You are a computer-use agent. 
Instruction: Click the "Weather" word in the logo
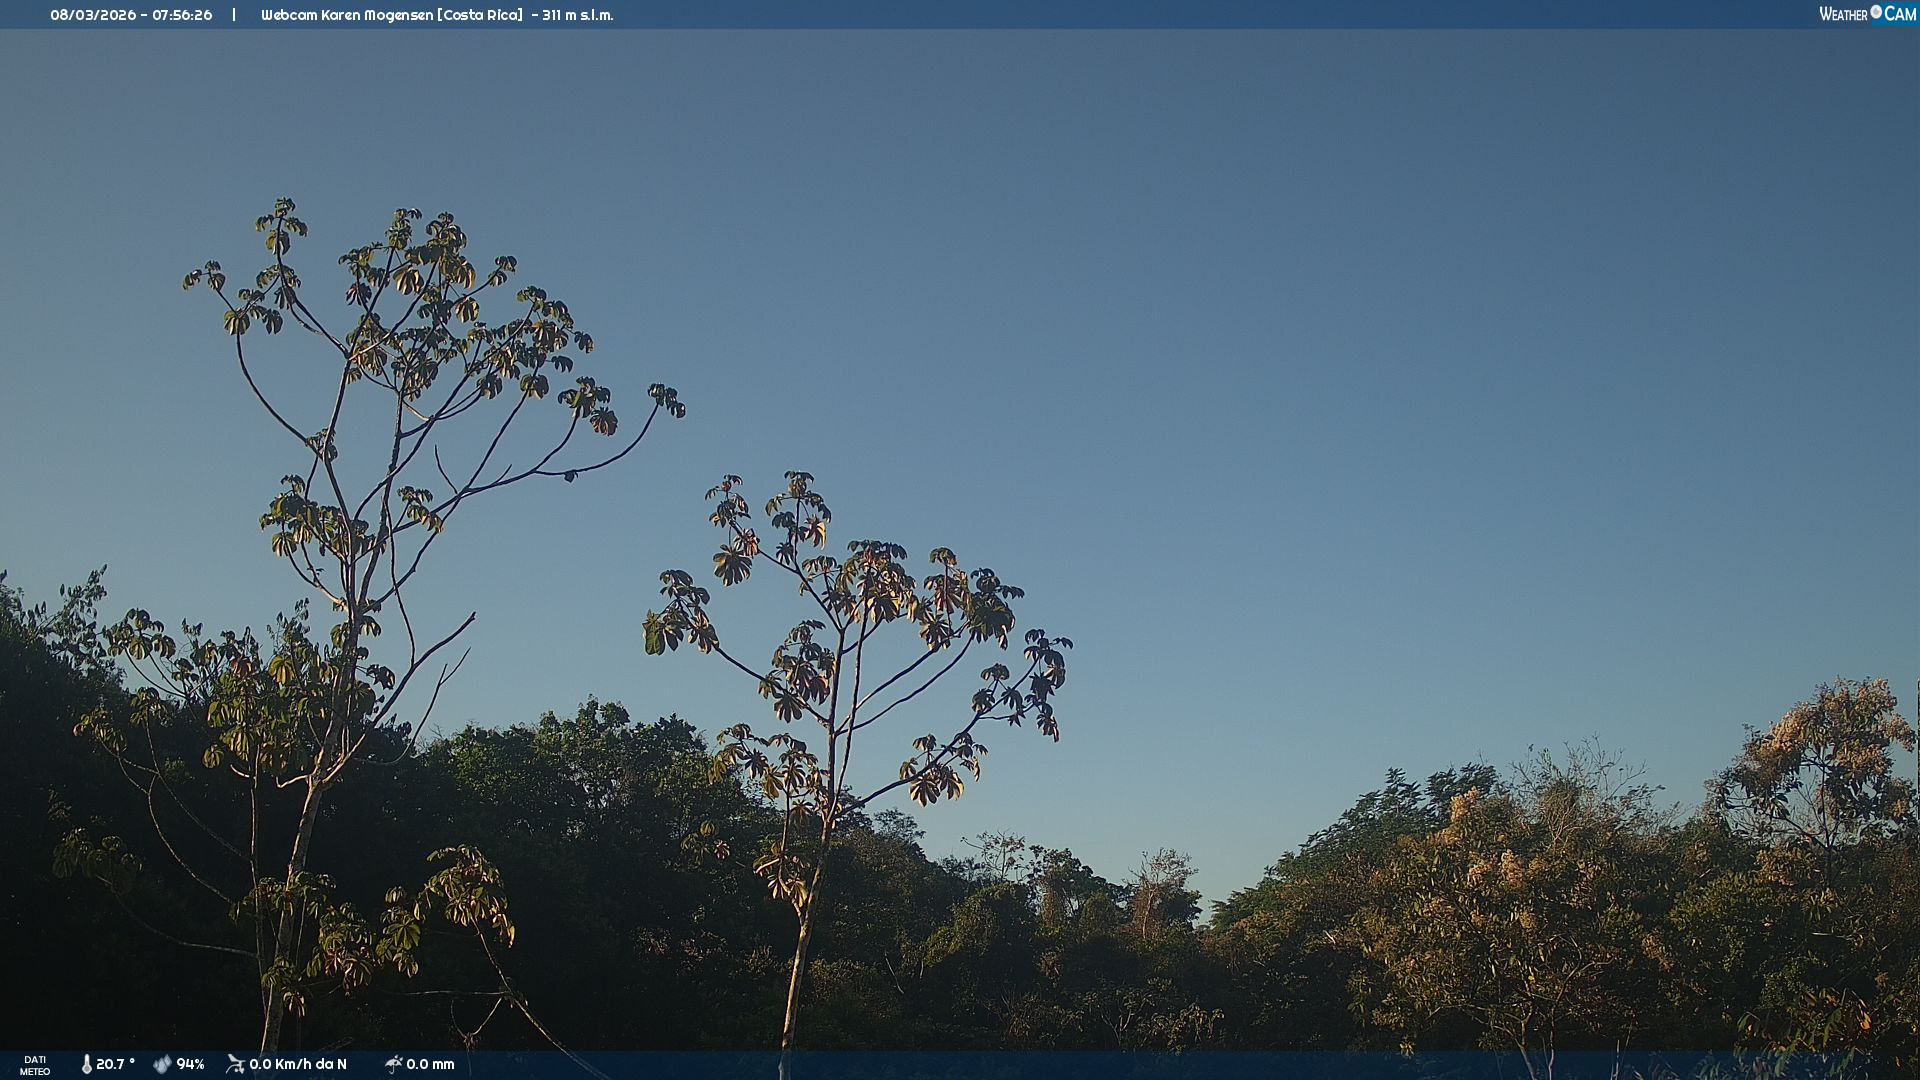[1843, 14]
